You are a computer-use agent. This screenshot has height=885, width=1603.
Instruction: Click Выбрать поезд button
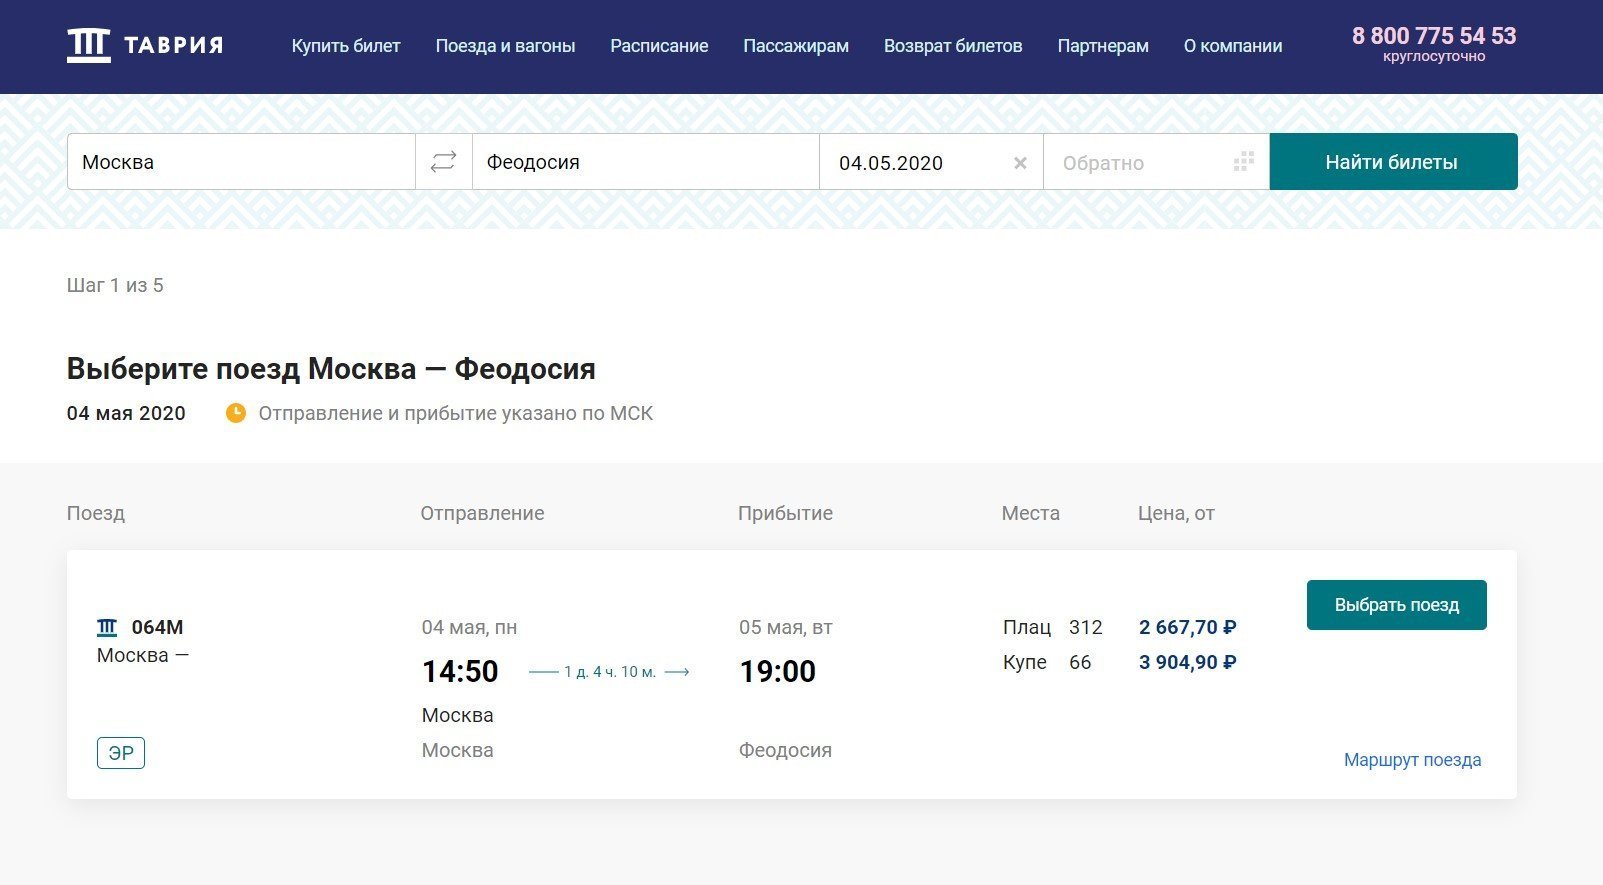click(1396, 605)
